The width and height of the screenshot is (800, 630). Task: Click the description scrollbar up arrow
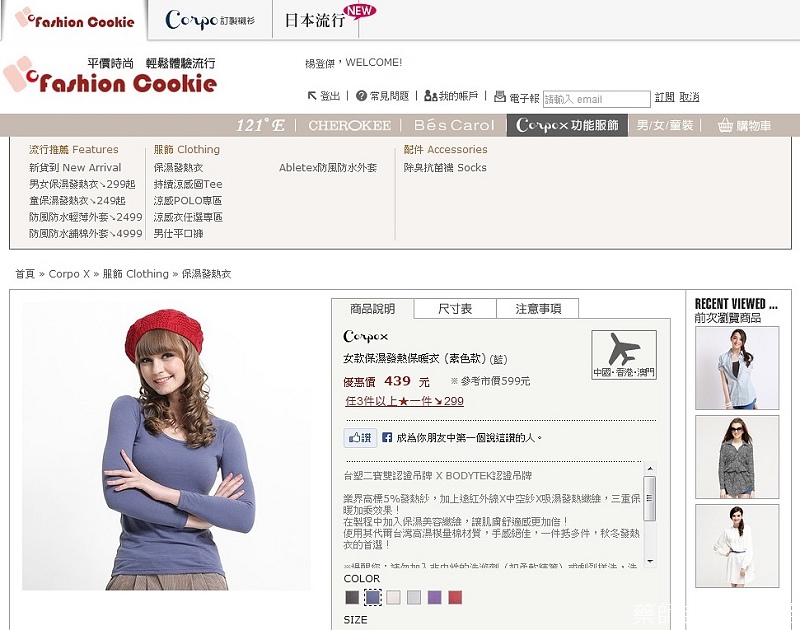649,468
